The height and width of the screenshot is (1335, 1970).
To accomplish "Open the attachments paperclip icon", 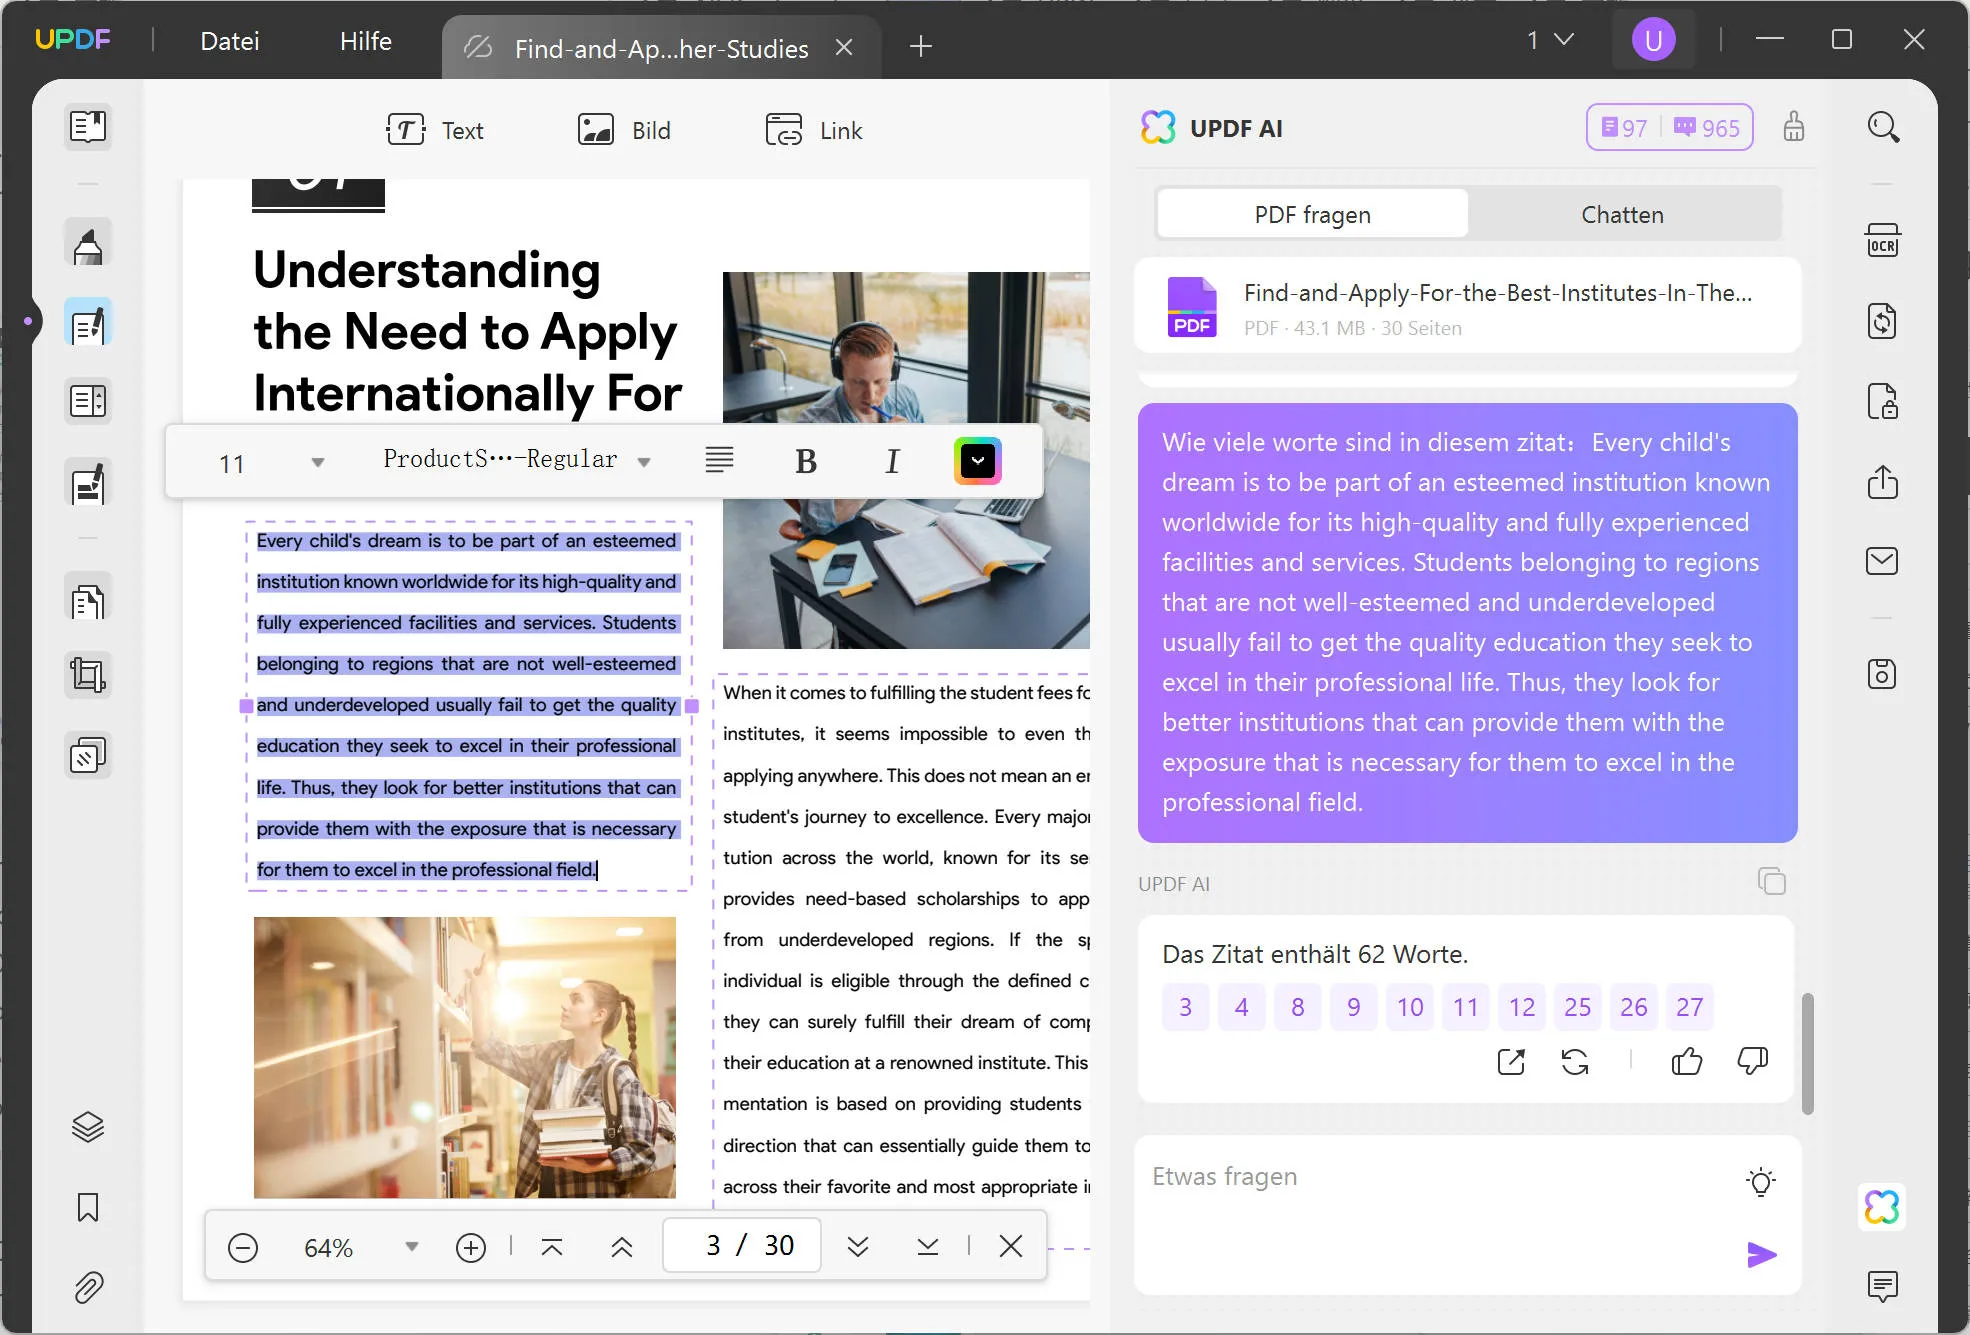I will pos(88,1287).
